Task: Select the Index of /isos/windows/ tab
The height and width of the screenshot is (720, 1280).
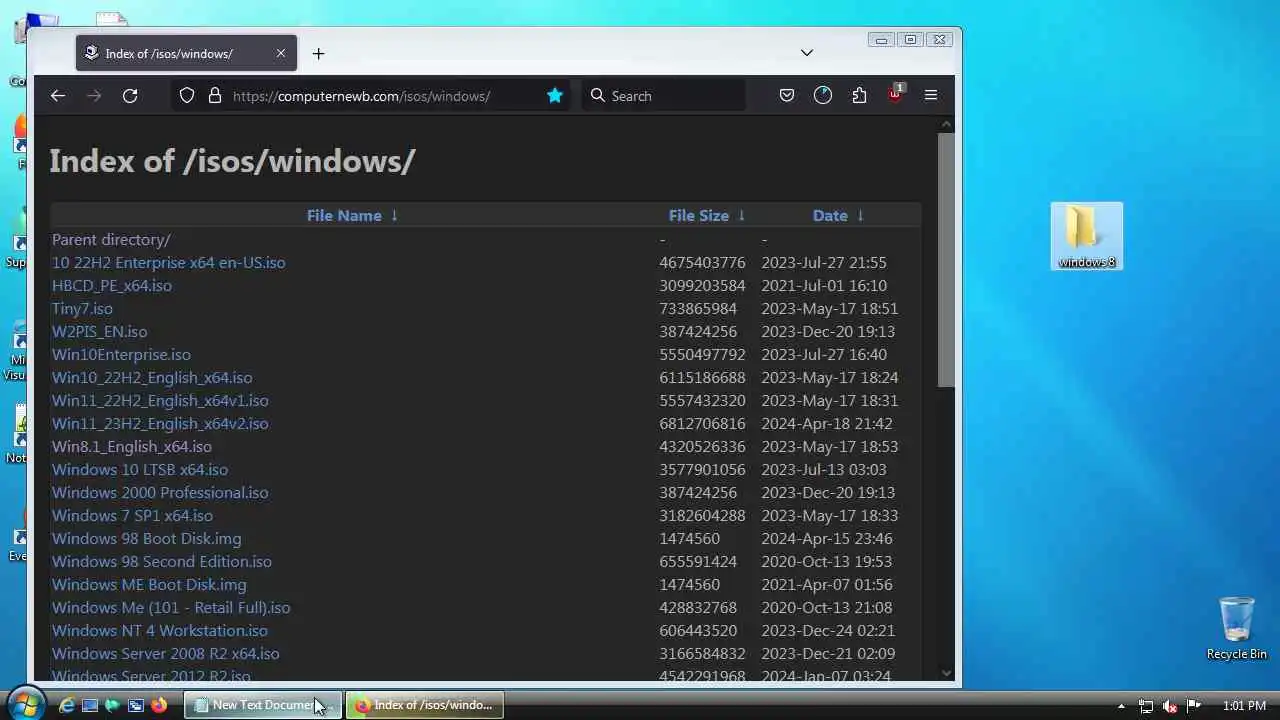Action: [x=186, y=53]
